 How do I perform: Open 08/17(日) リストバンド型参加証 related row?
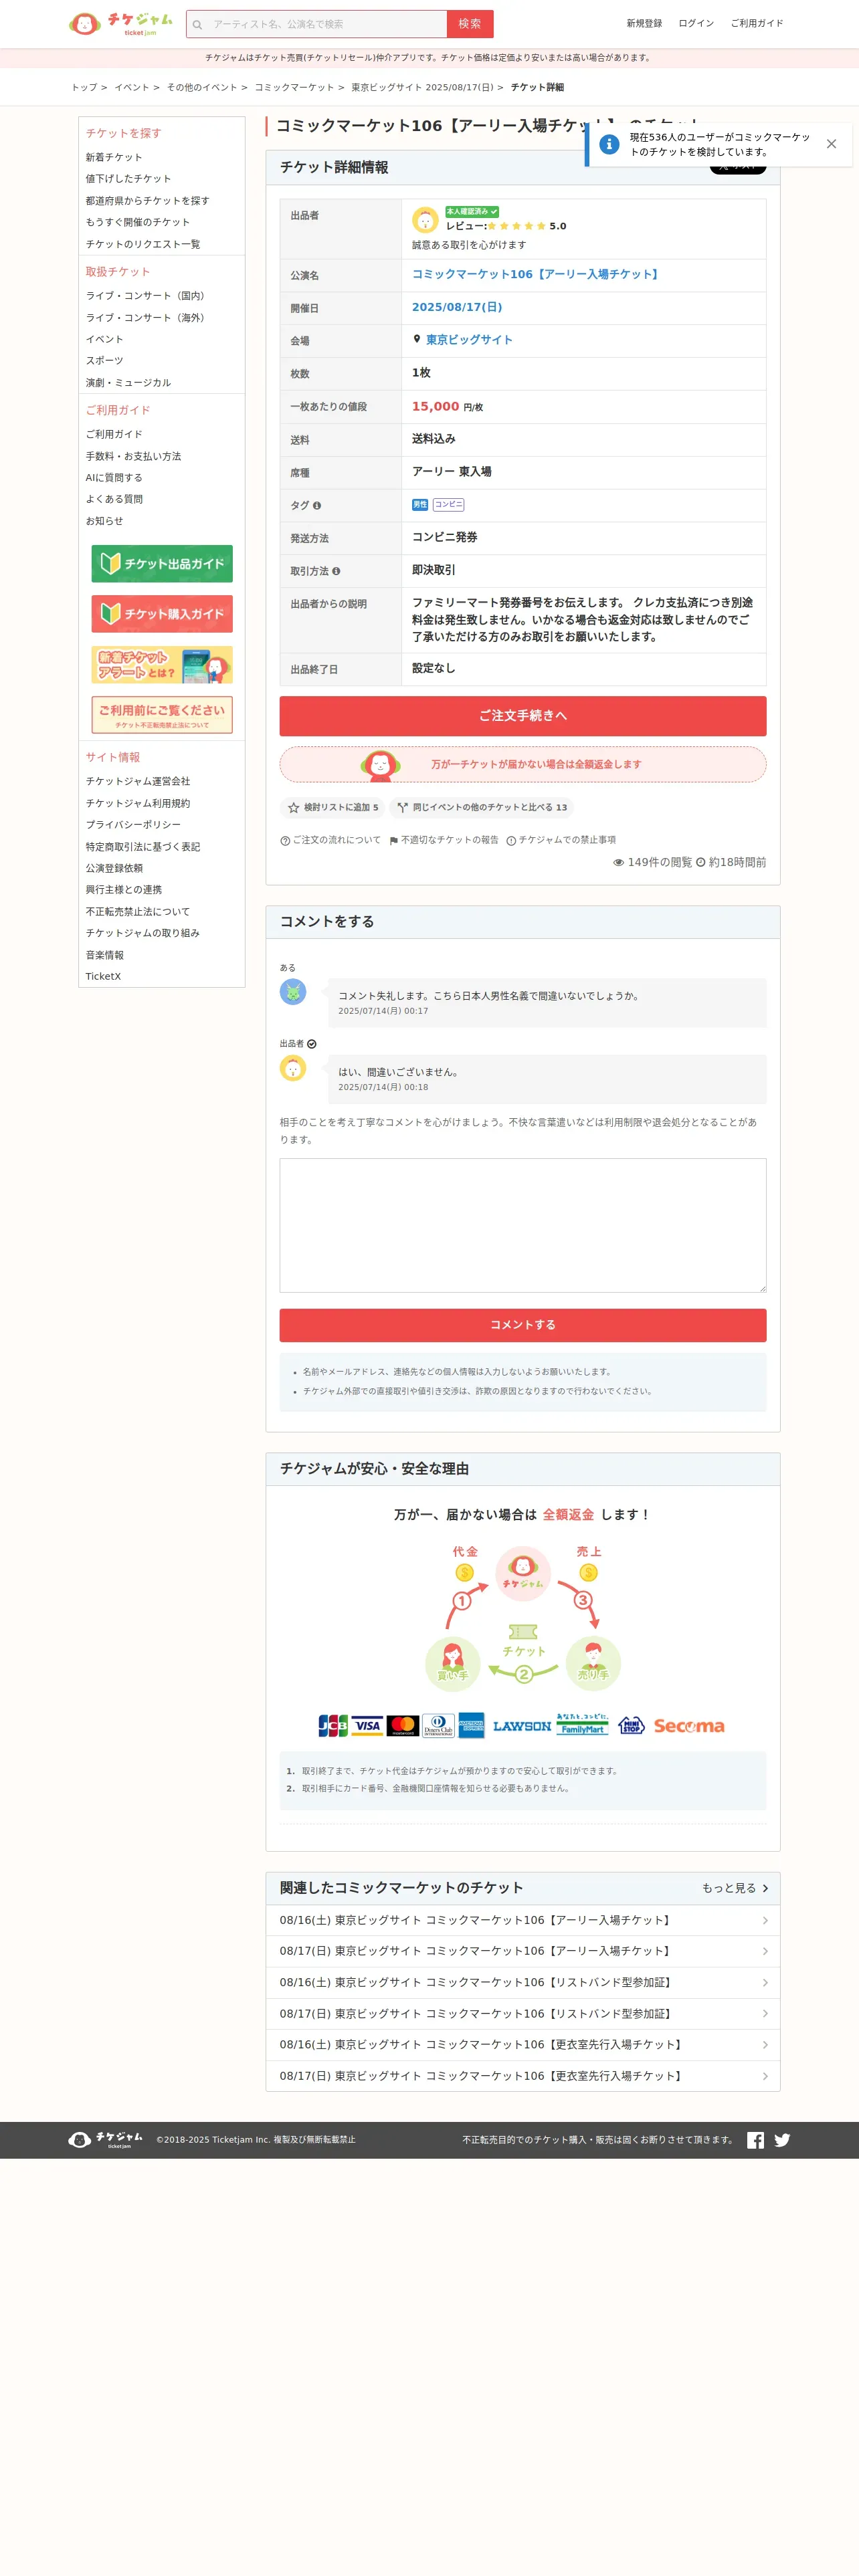click(523, 2014)
